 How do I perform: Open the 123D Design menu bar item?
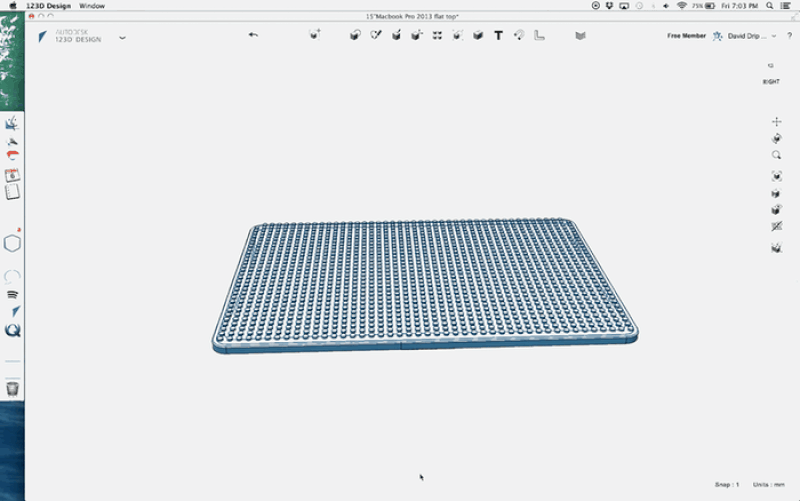point(48,6)
